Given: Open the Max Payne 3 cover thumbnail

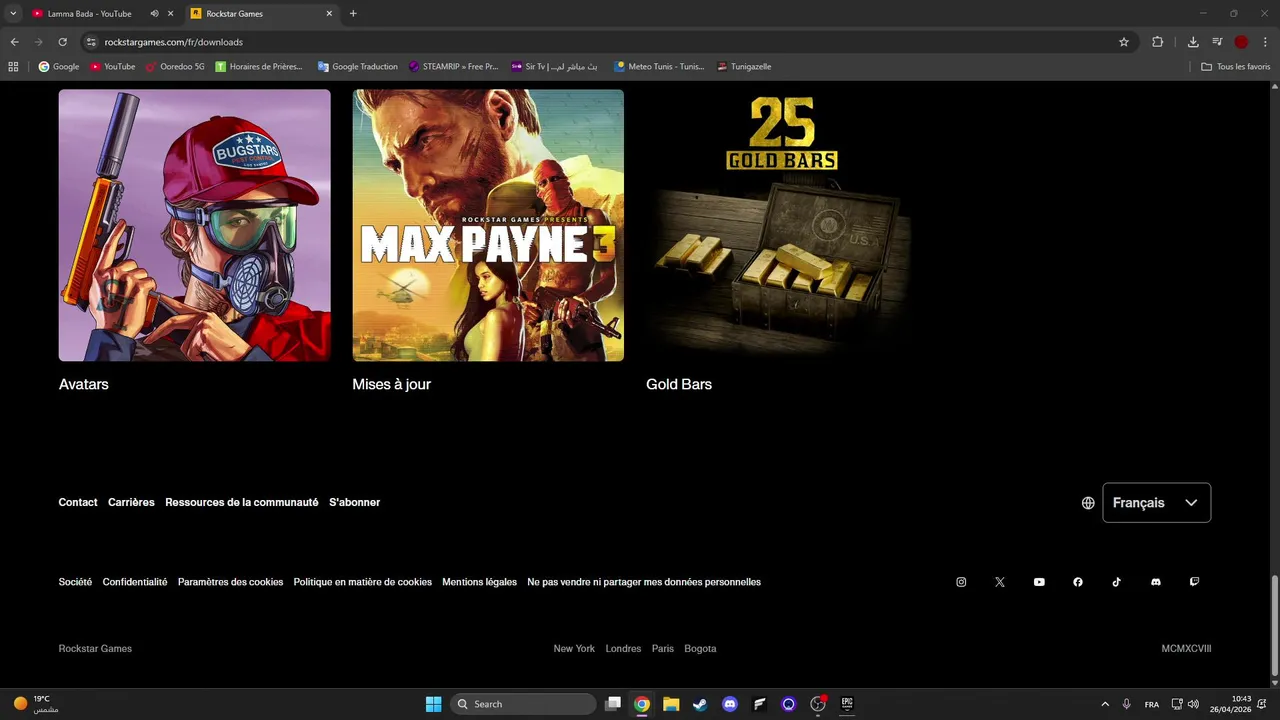Looking at the screenshot, I should (x=488, y=225).
